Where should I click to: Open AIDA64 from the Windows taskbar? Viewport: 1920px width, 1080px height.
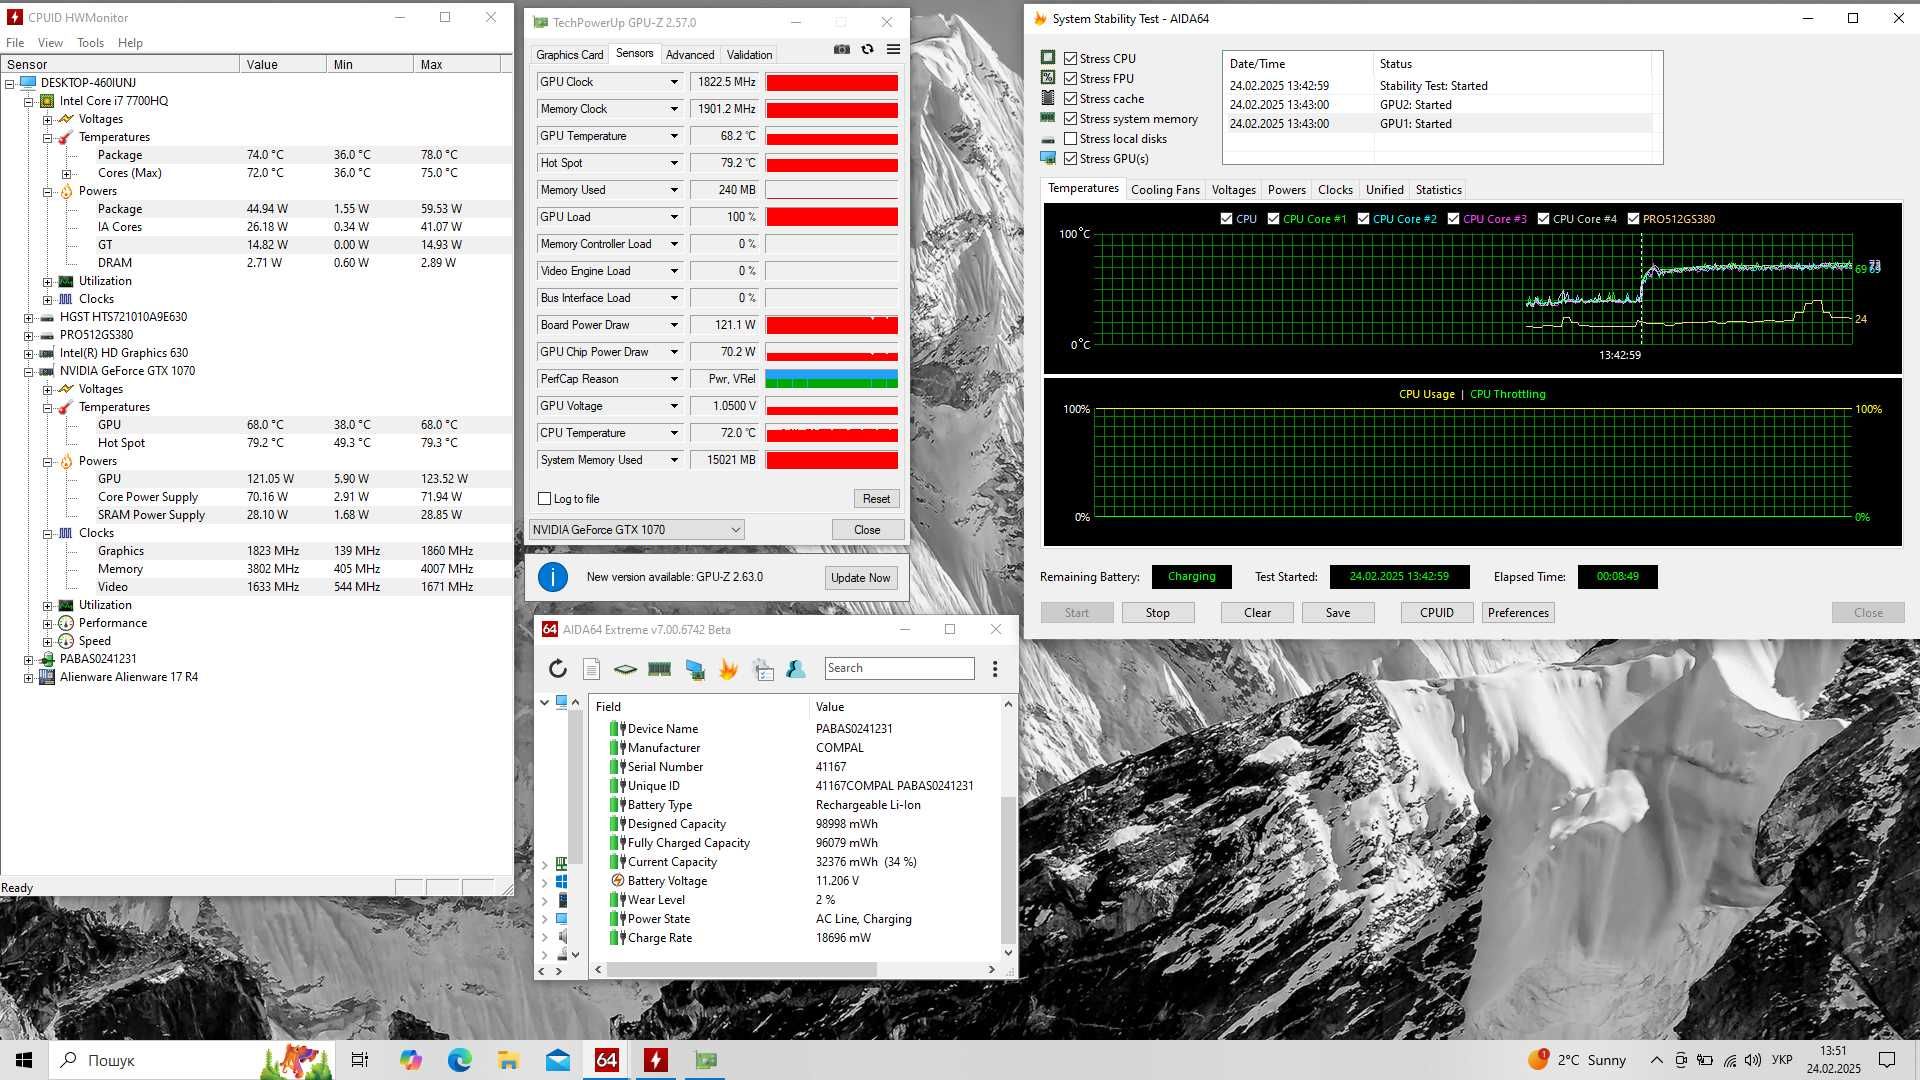coord(607,1060)
